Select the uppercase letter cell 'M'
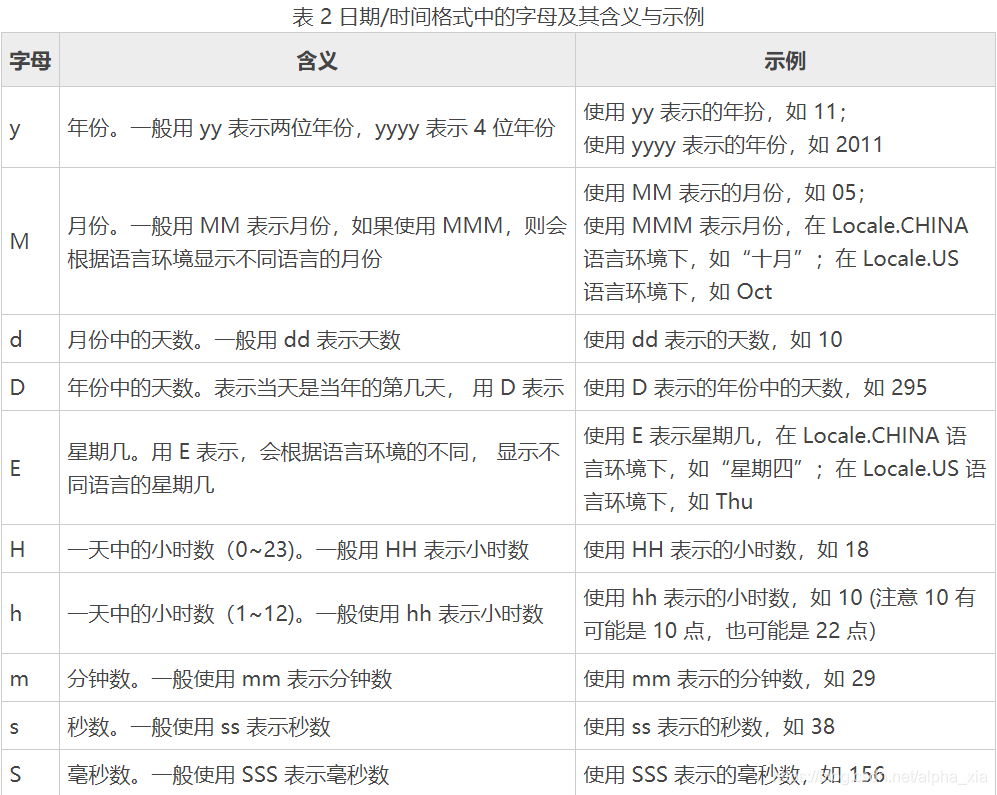The width and height of the screenshot is (997, 795). coord(30,241)
